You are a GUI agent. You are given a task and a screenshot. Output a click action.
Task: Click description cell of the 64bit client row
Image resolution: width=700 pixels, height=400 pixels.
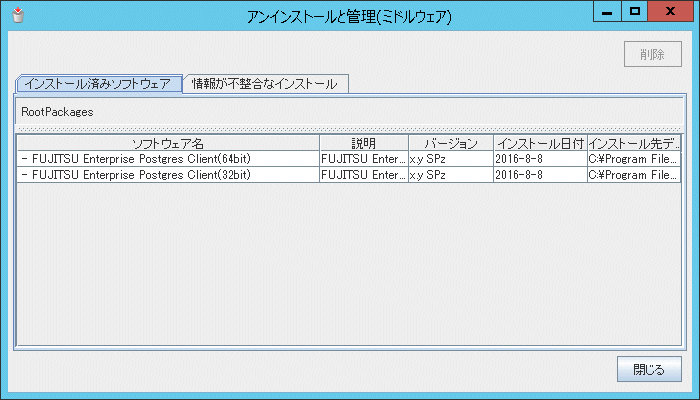tap(364, 159)
